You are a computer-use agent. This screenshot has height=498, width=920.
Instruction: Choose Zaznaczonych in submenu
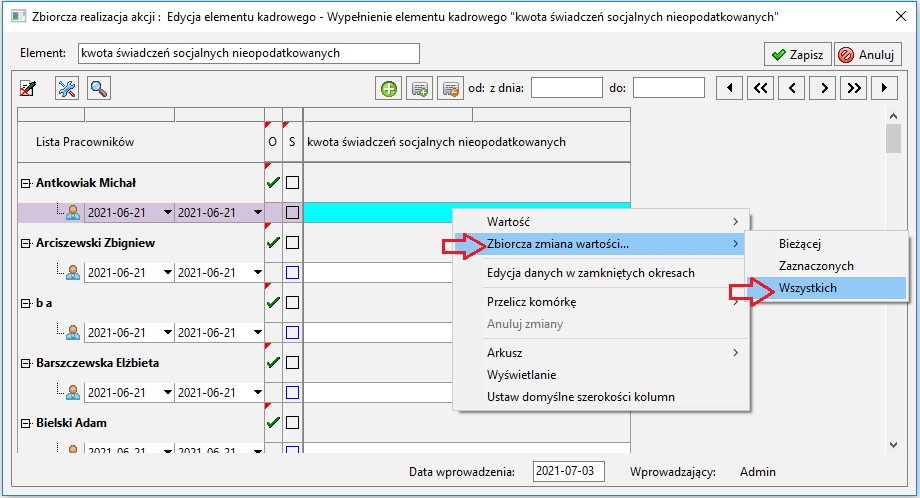click(x=827, y=266)
